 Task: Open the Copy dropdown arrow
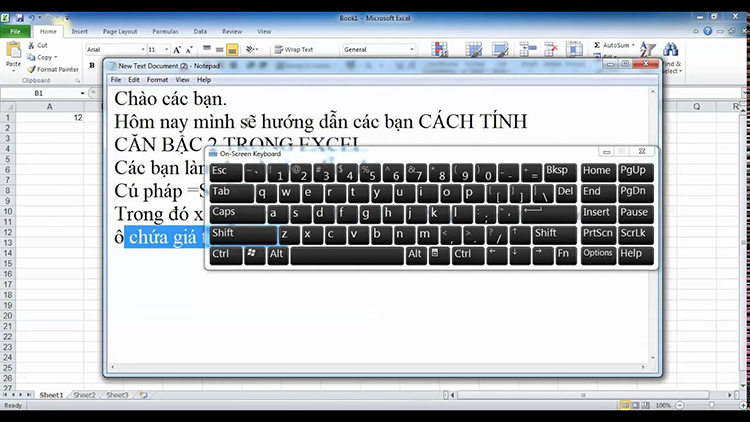tap(56, 57)
